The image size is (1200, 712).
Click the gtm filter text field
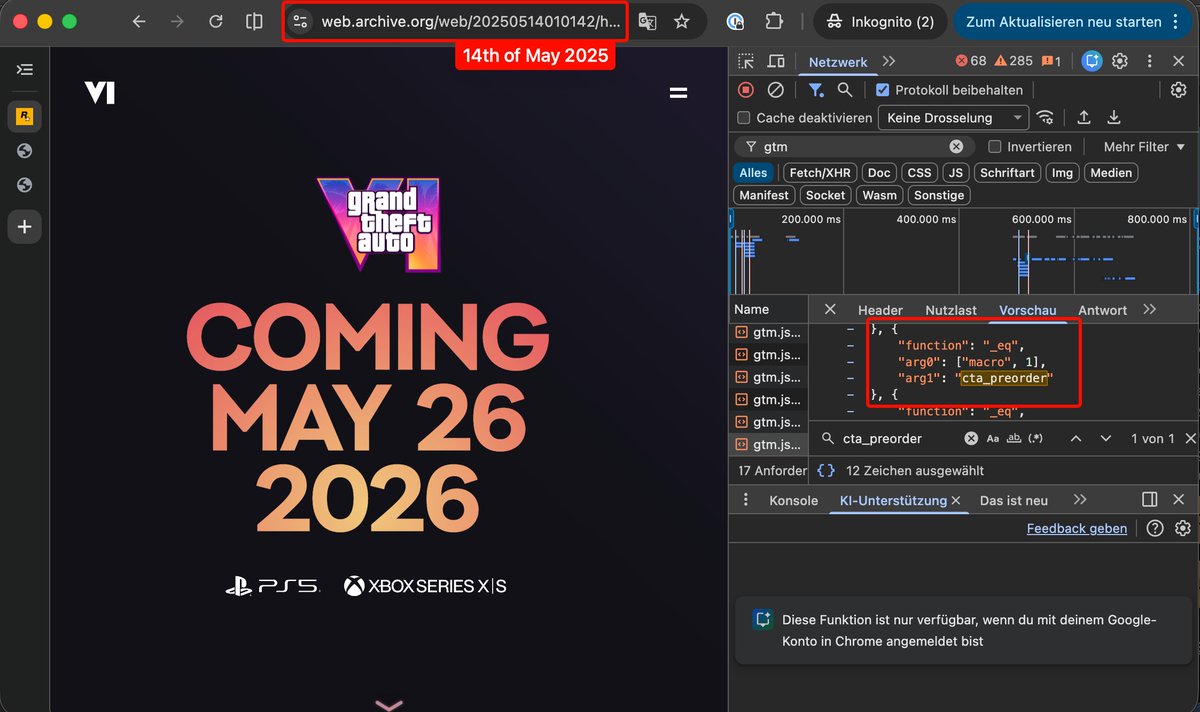[x=853, y=147]
